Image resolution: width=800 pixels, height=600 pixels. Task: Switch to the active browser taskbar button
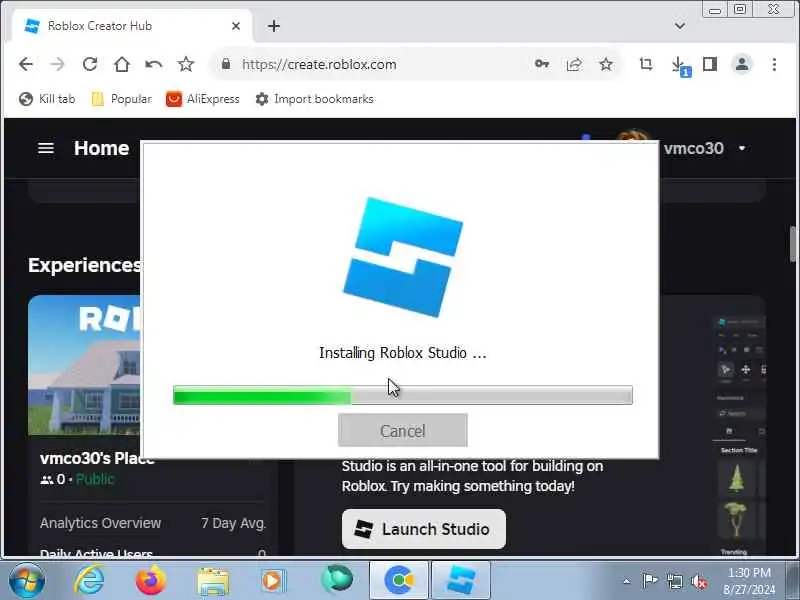tap(399, 580)
